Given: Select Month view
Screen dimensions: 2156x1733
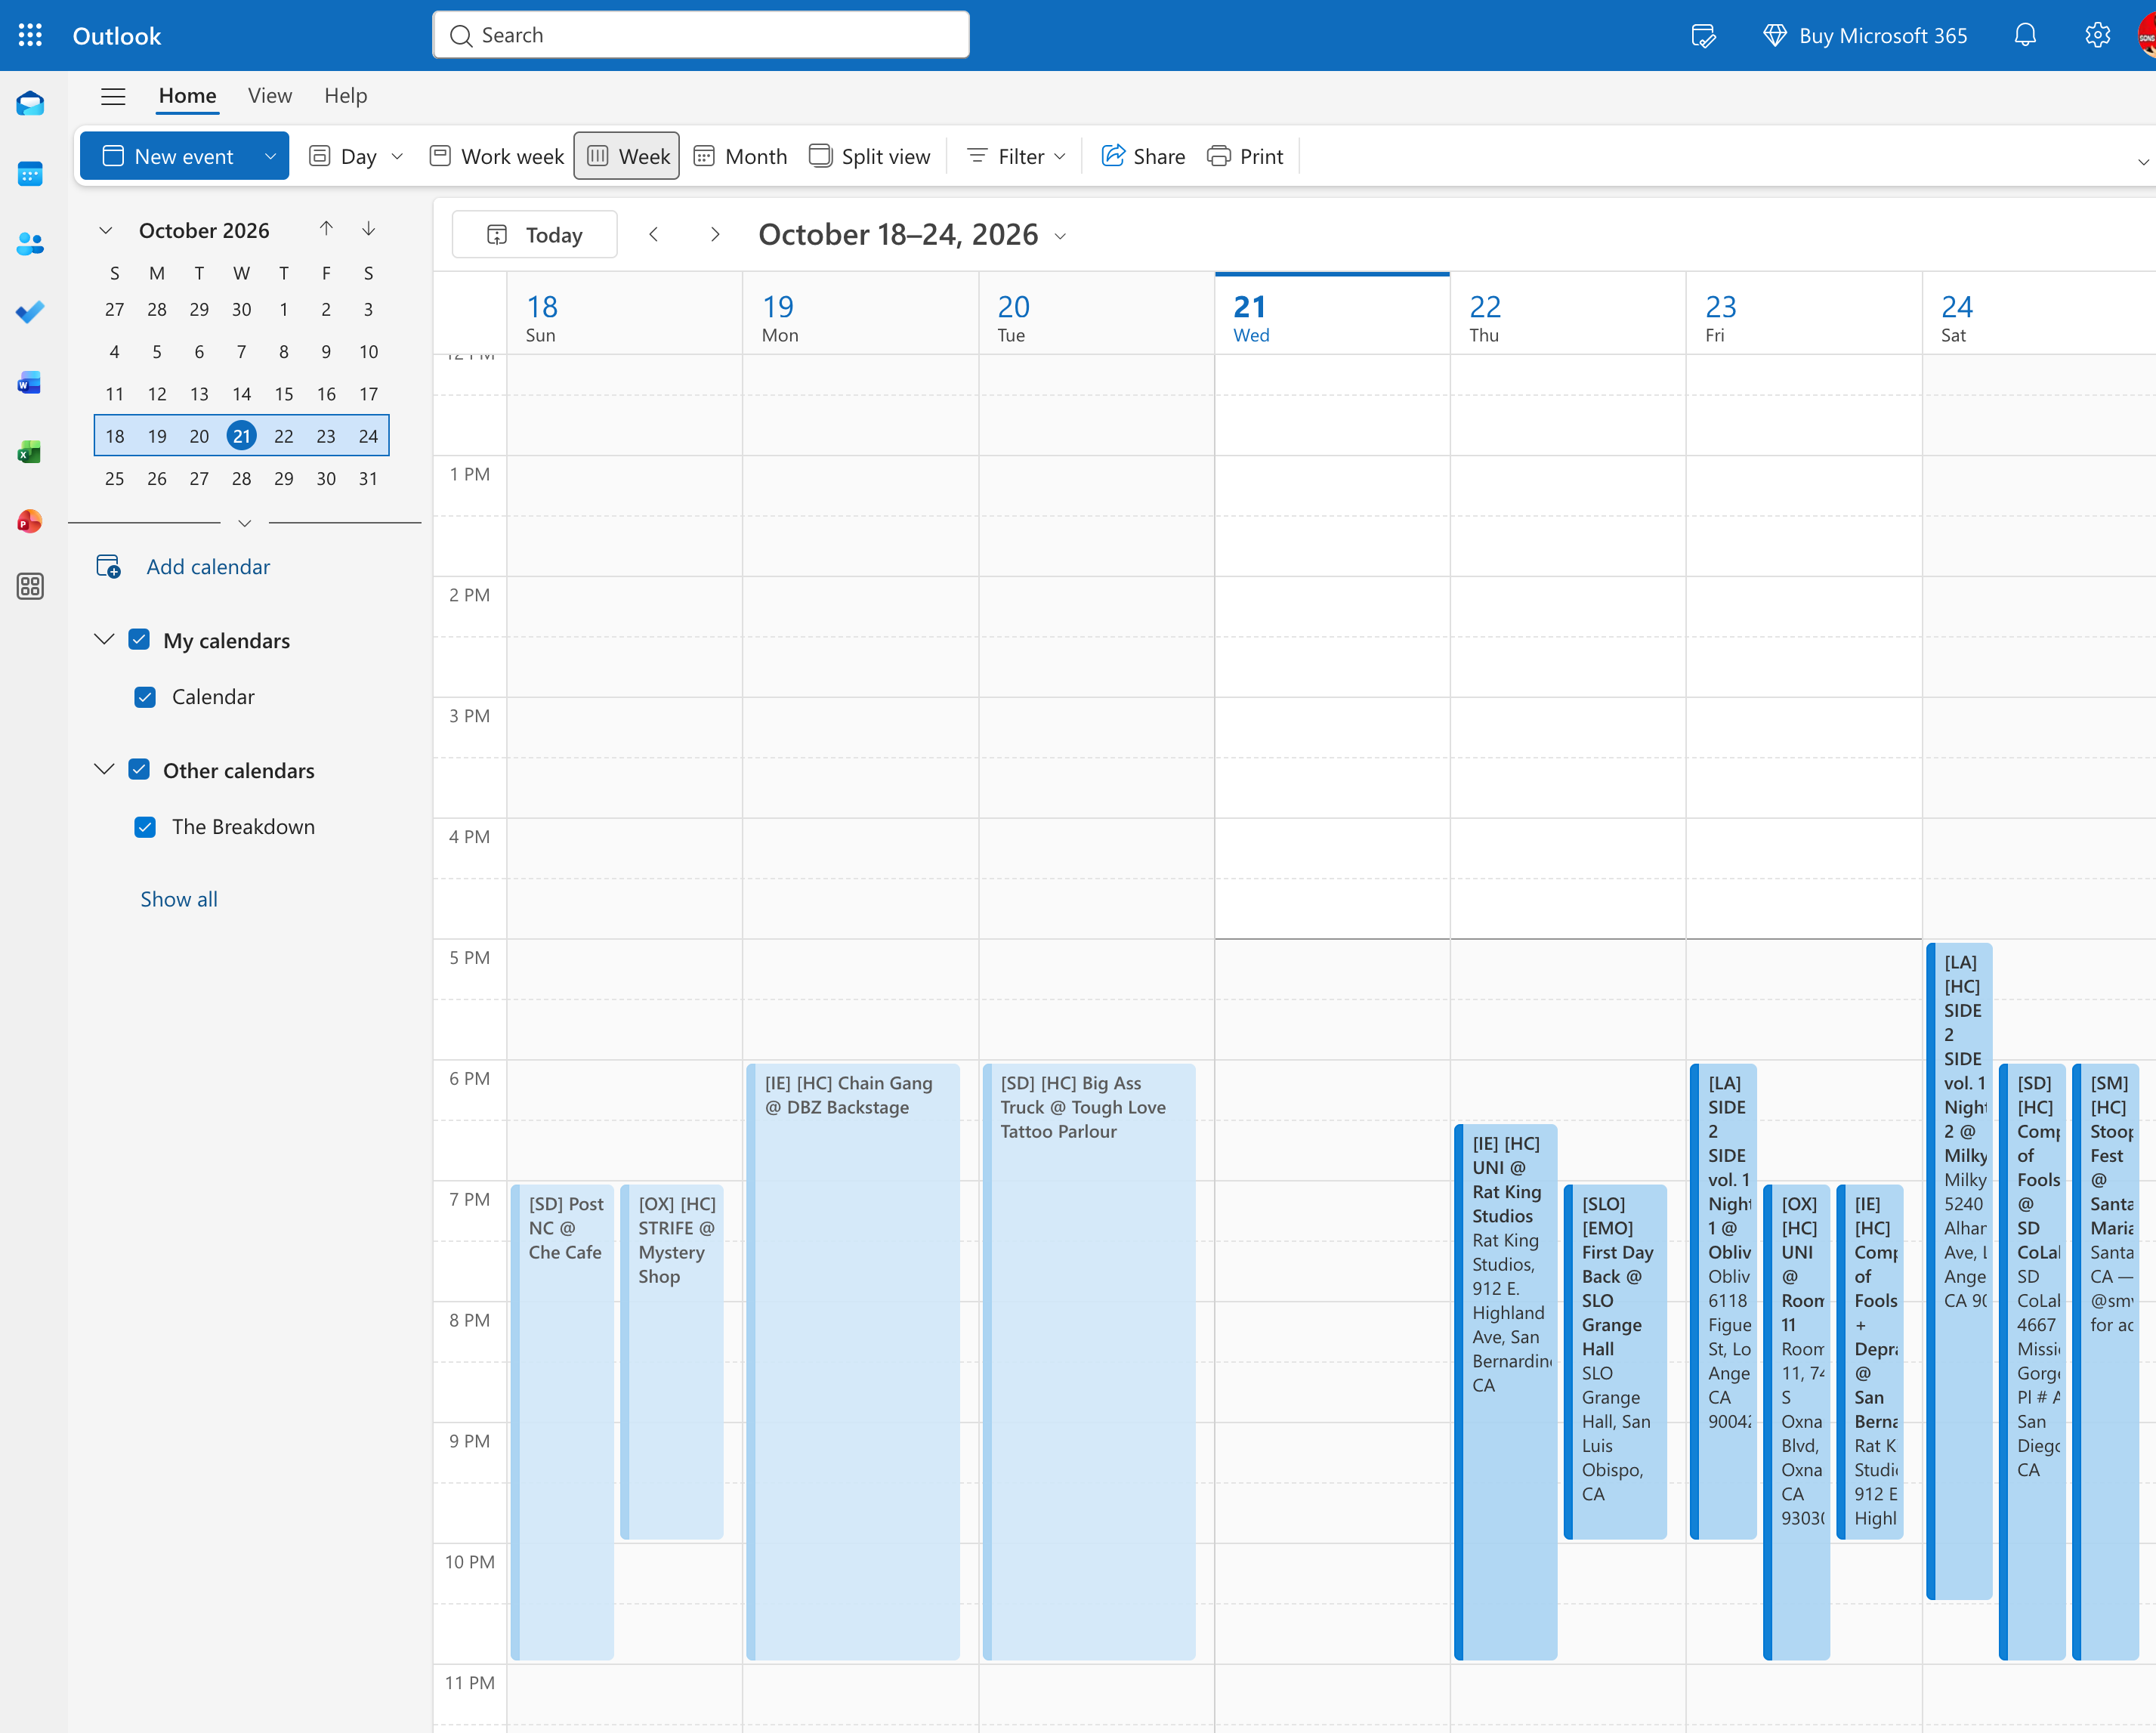Looking at the screenshot, I should [741, 157].
